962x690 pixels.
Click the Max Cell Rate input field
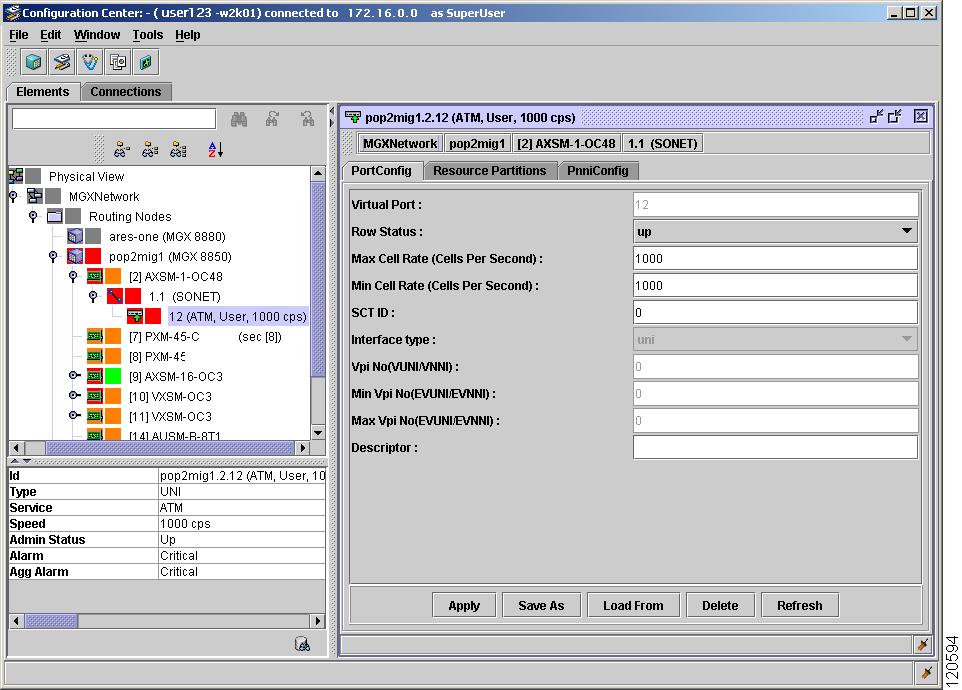[x=775, y=258]
